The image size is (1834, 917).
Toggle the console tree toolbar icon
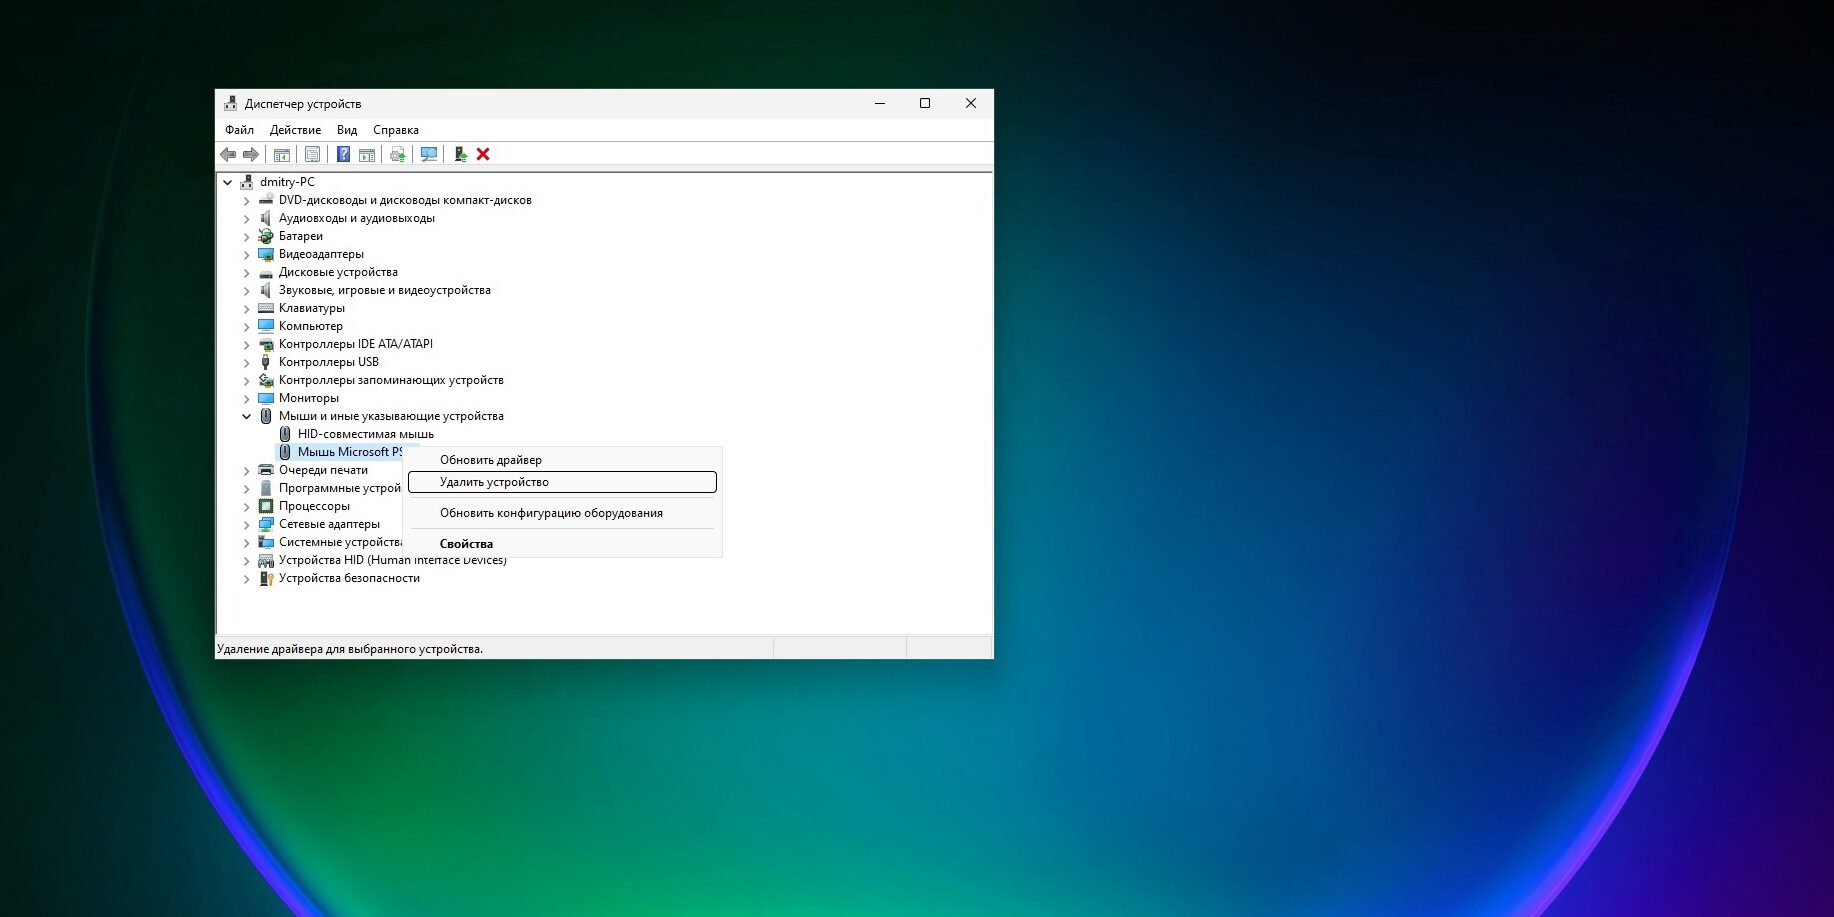[x=282, y=155]
